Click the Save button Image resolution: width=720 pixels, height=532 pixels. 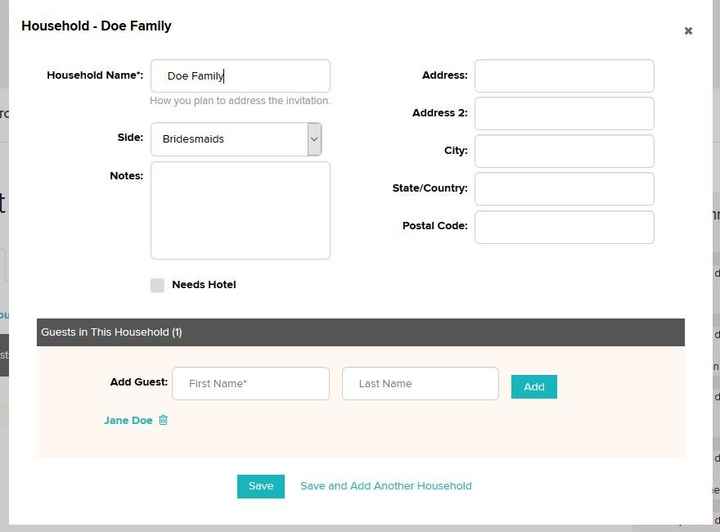[261, 486]
